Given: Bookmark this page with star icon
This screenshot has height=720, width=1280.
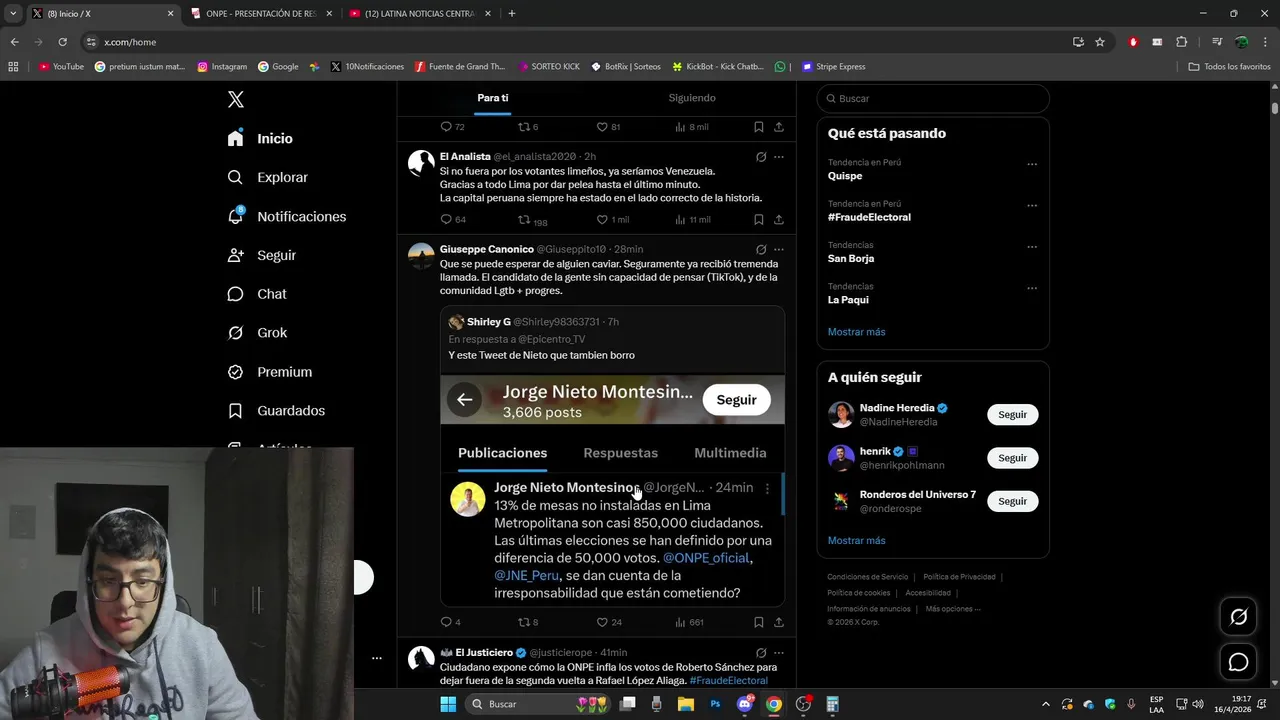Looking at the screenshot, I should coord(1100,42).
